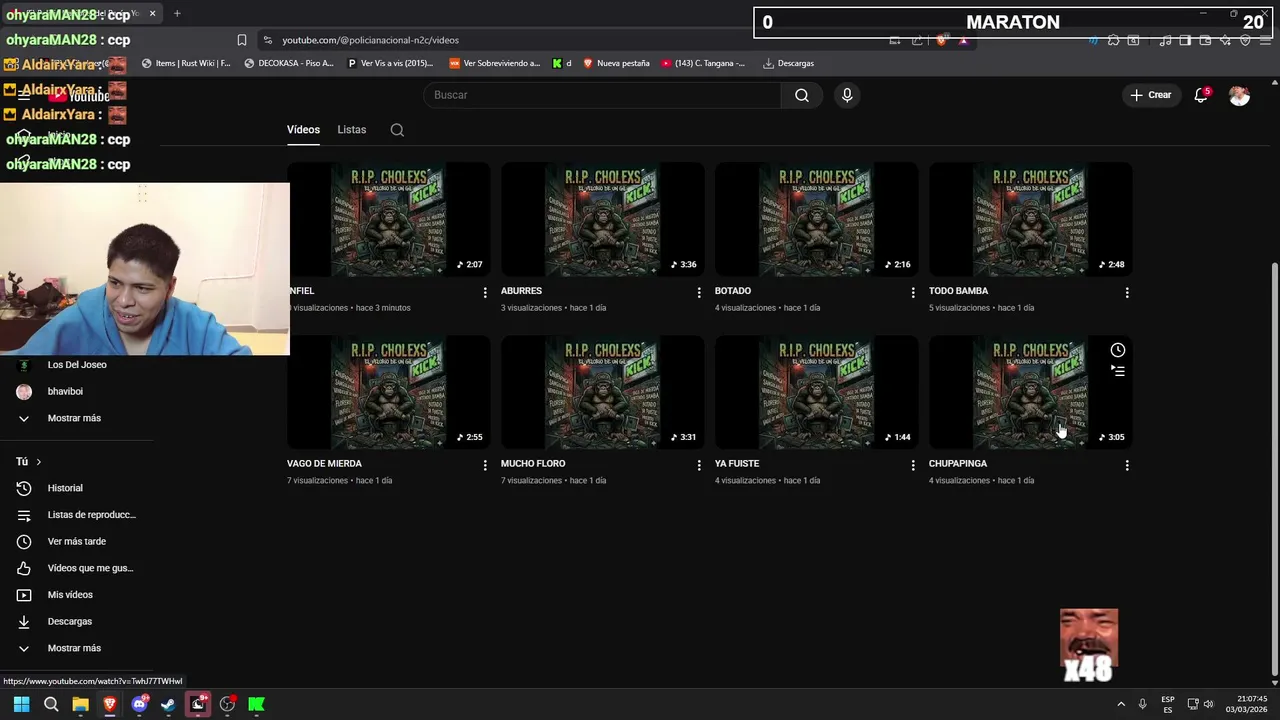This screenshot has height=720, width=1280.
Task: Open Ver Vis a vis bookmark
Action: [390, 63]
